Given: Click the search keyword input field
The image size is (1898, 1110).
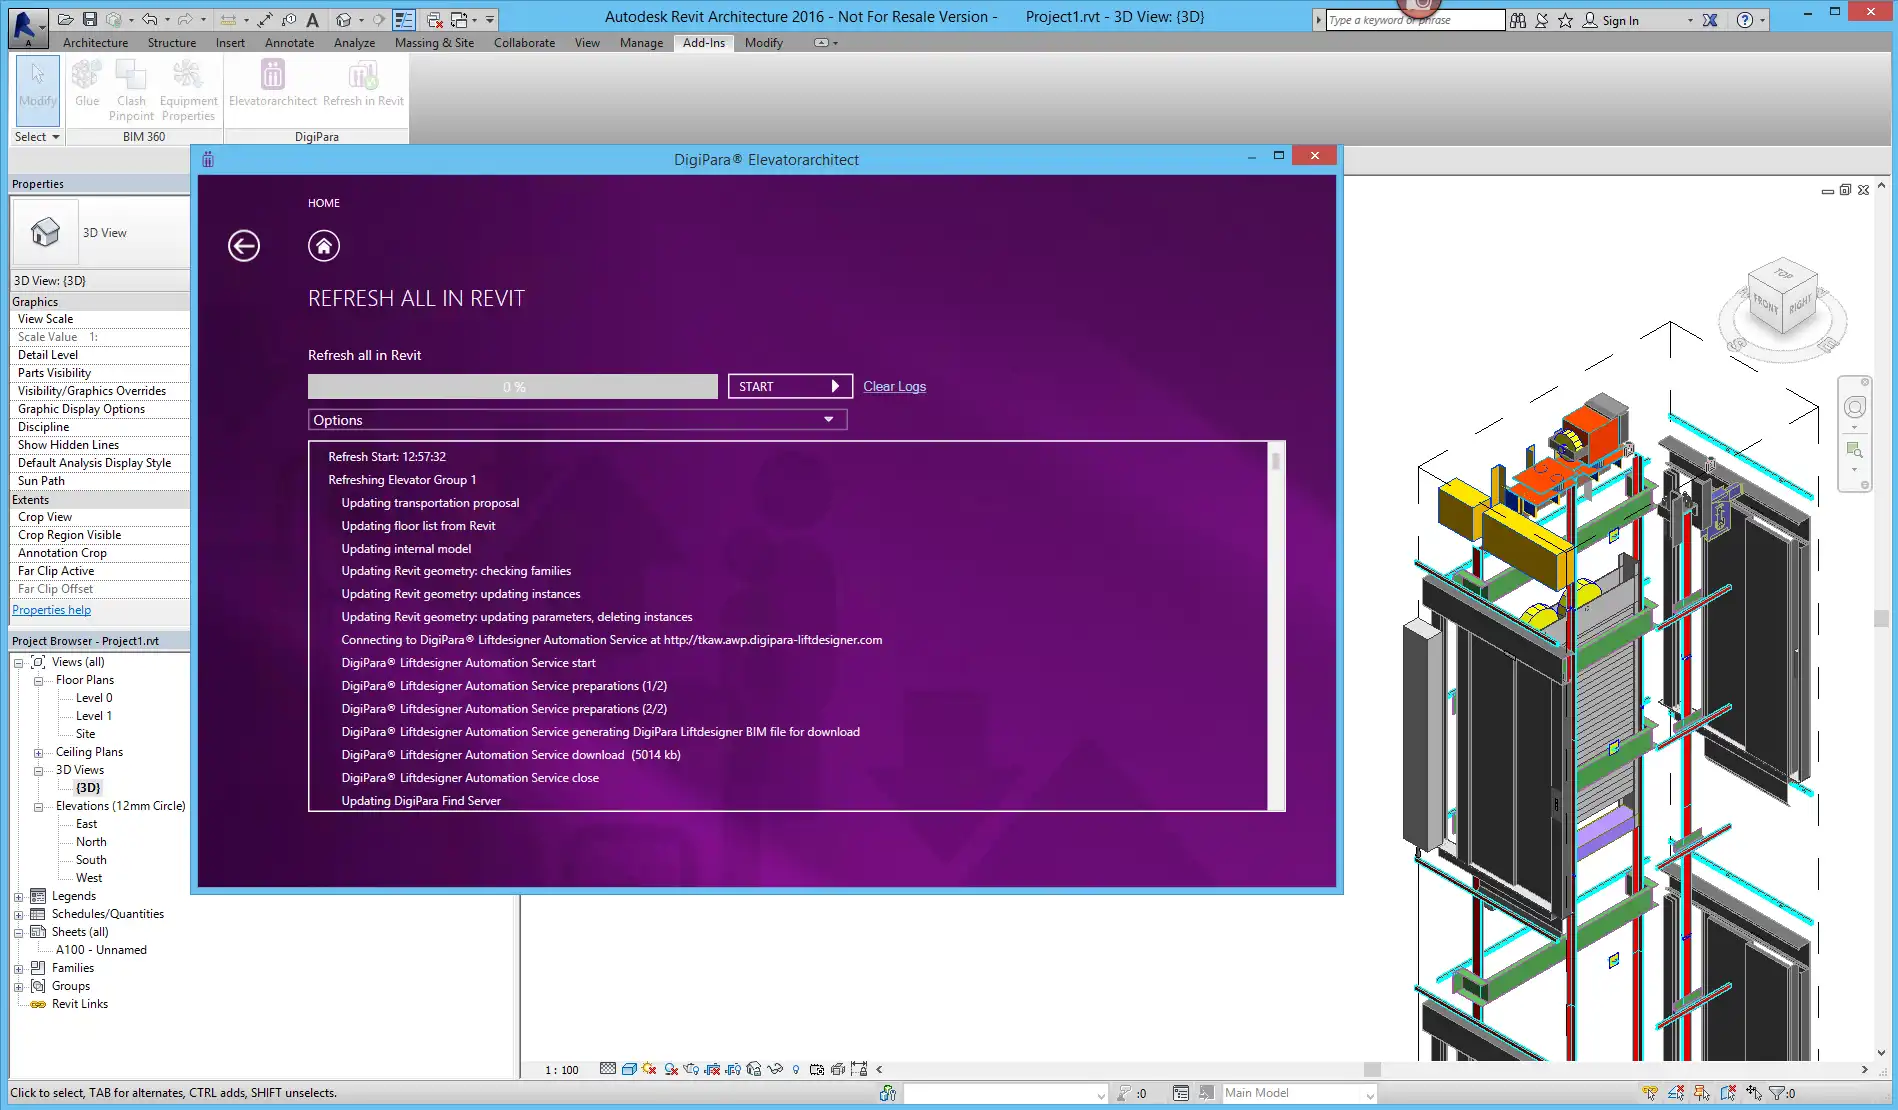Looking at the screenshot, I should (x=1414, y=20).
